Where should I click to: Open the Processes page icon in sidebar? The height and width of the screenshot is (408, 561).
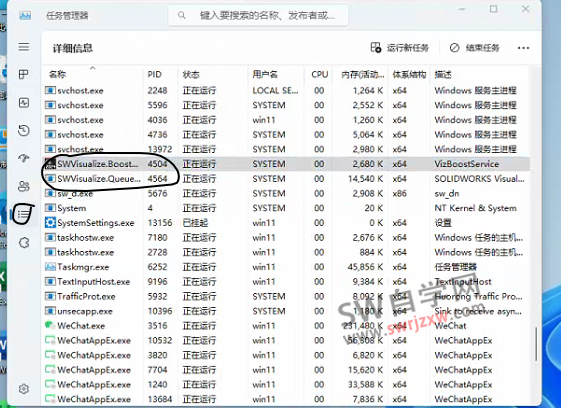pyautogui.click(x=24, y=74)
